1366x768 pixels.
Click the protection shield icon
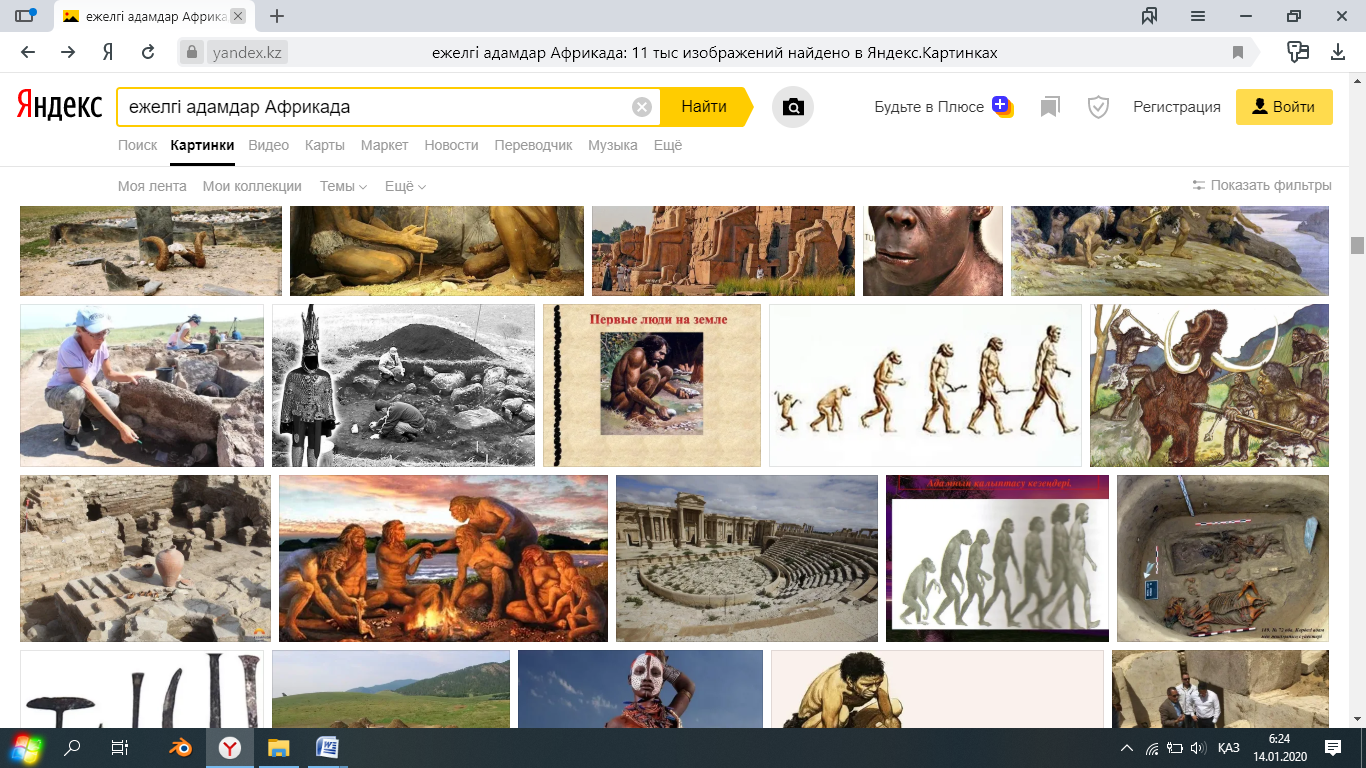click(1098, 107)
